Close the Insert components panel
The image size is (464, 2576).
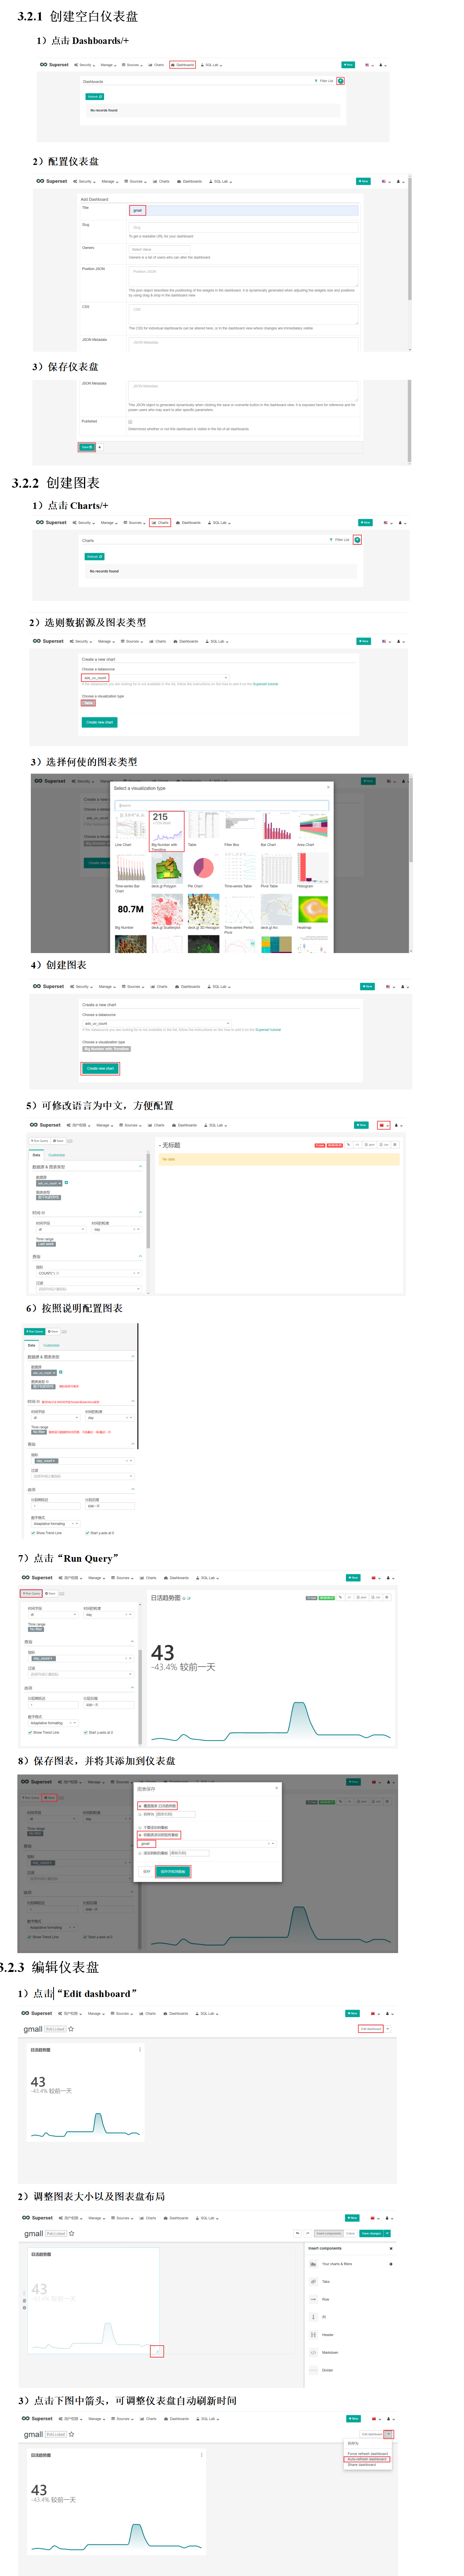click(391, 2248)
